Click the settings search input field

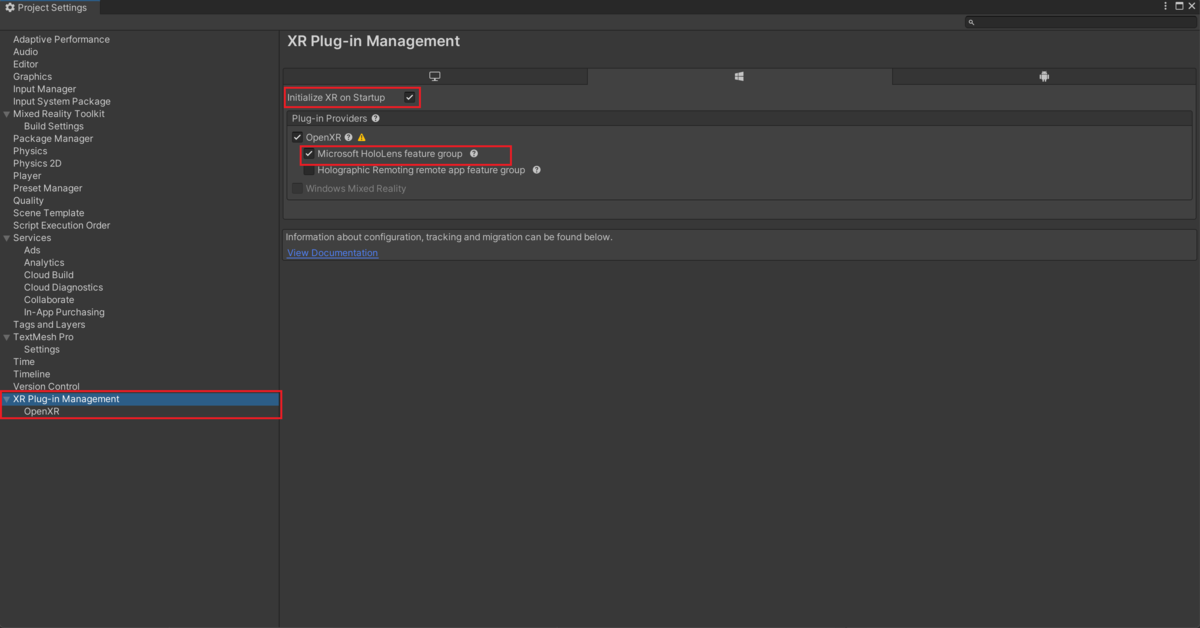1080,22
